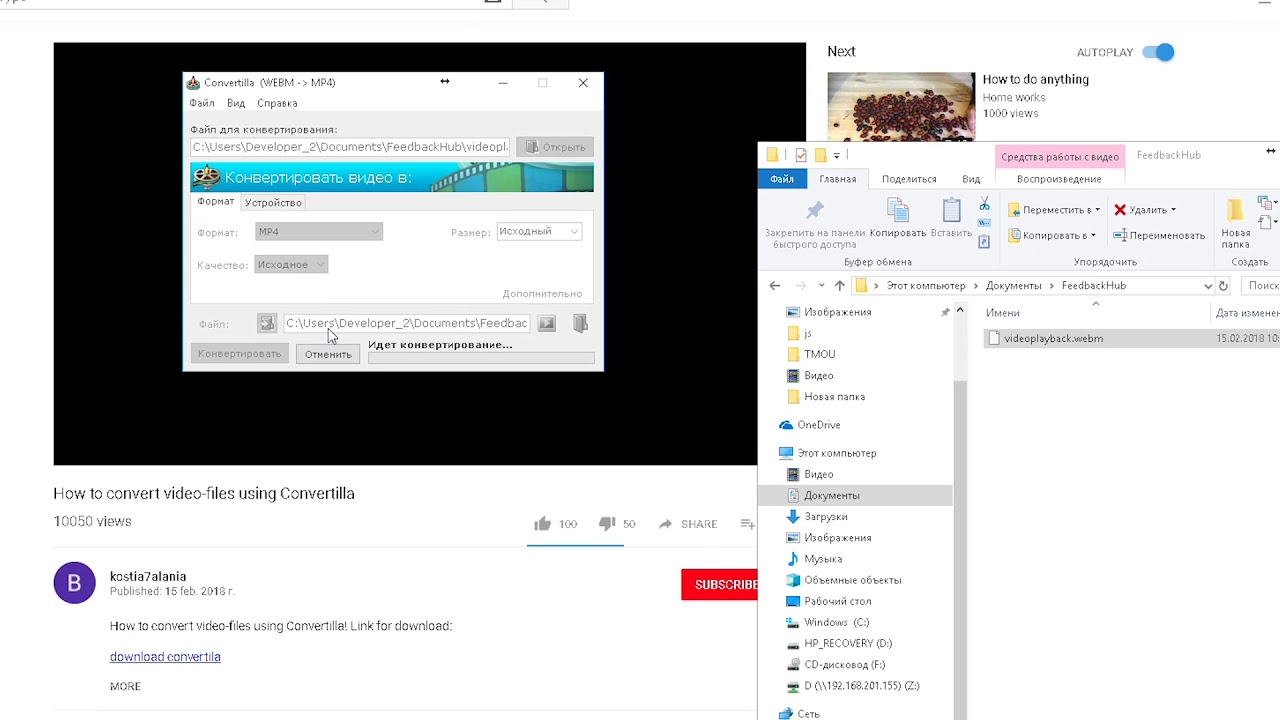
Task: Select Рабочий стол in navigation pane
Action: coord(837,602)
